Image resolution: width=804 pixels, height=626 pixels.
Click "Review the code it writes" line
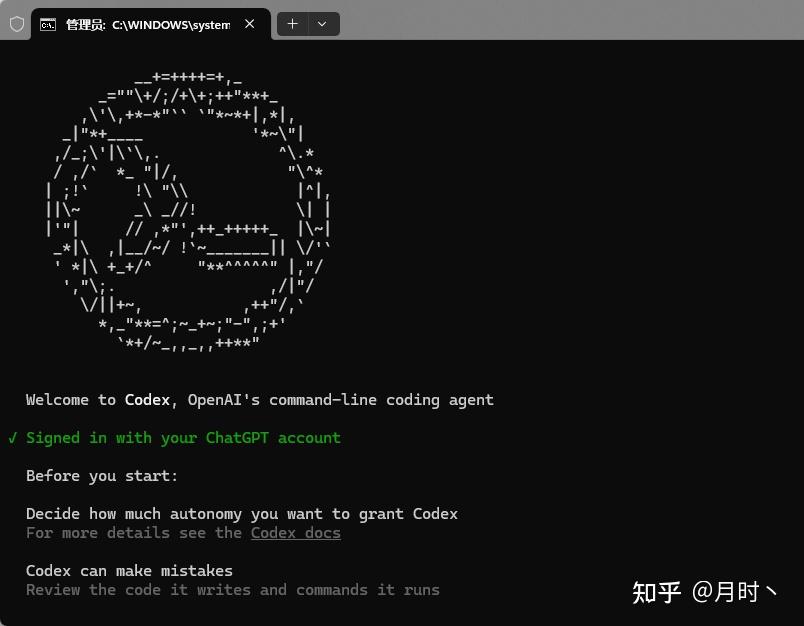pyautogui.click(x=233, y=590)
